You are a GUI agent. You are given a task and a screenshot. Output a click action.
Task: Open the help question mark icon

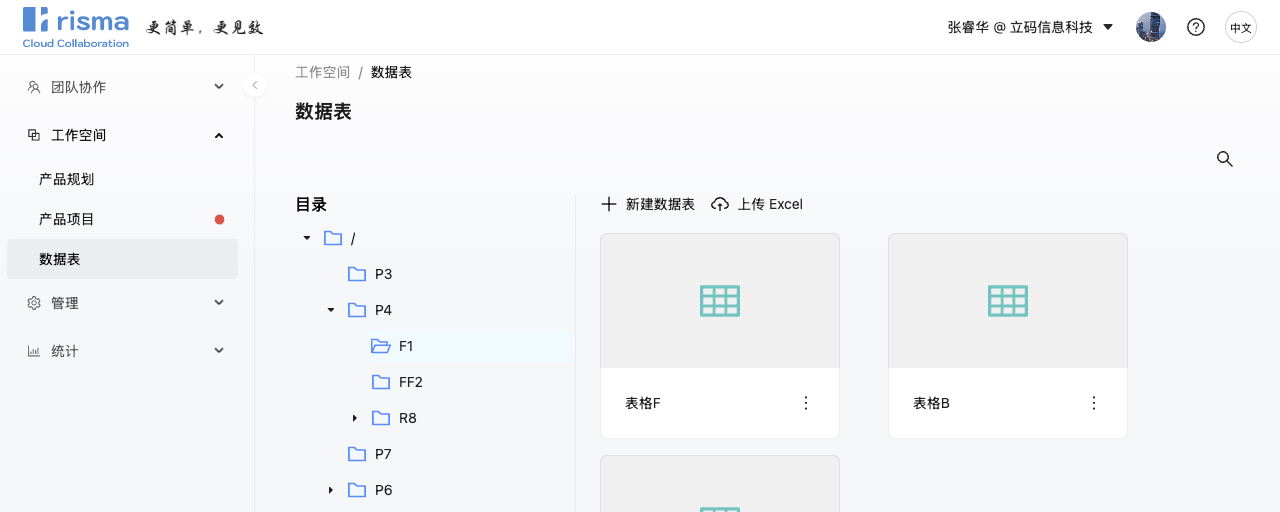coord(1196,27)
